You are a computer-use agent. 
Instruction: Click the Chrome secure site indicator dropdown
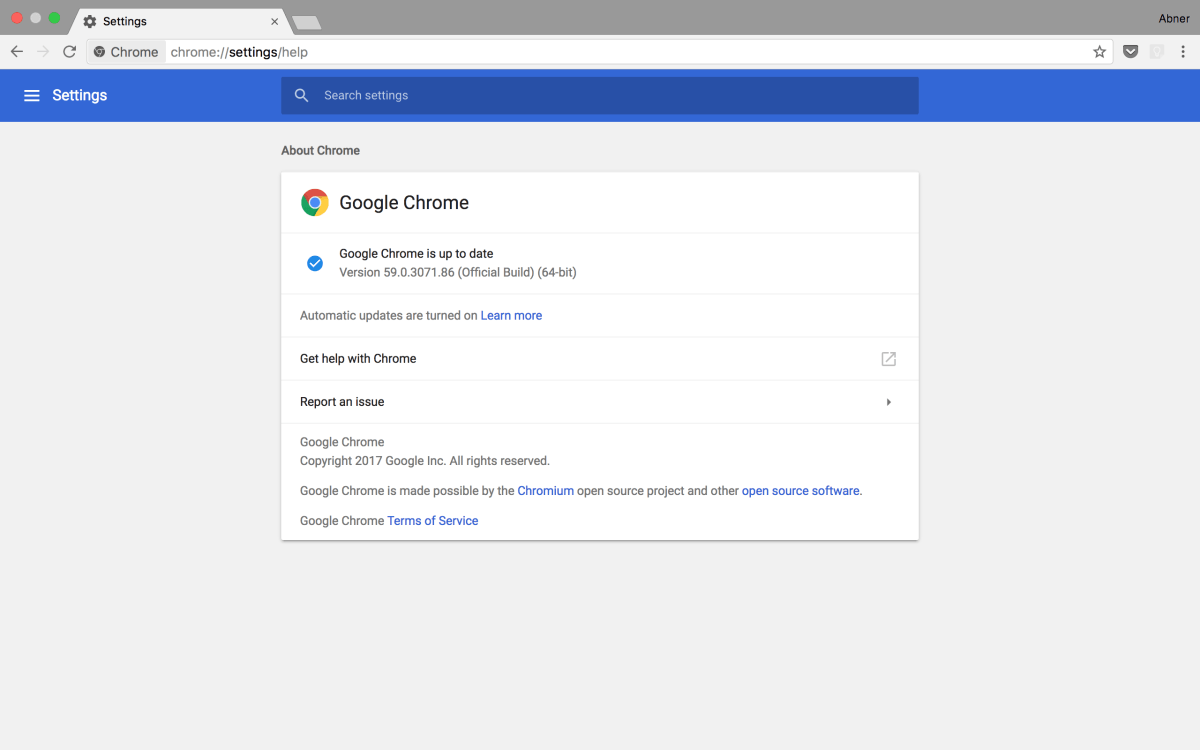[x=125, y=51]
